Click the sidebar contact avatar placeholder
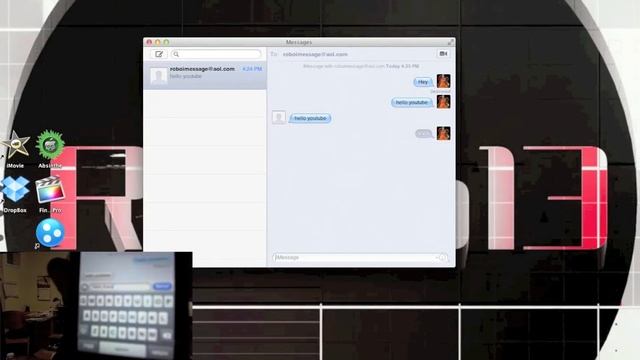 (x=158, y=76)
